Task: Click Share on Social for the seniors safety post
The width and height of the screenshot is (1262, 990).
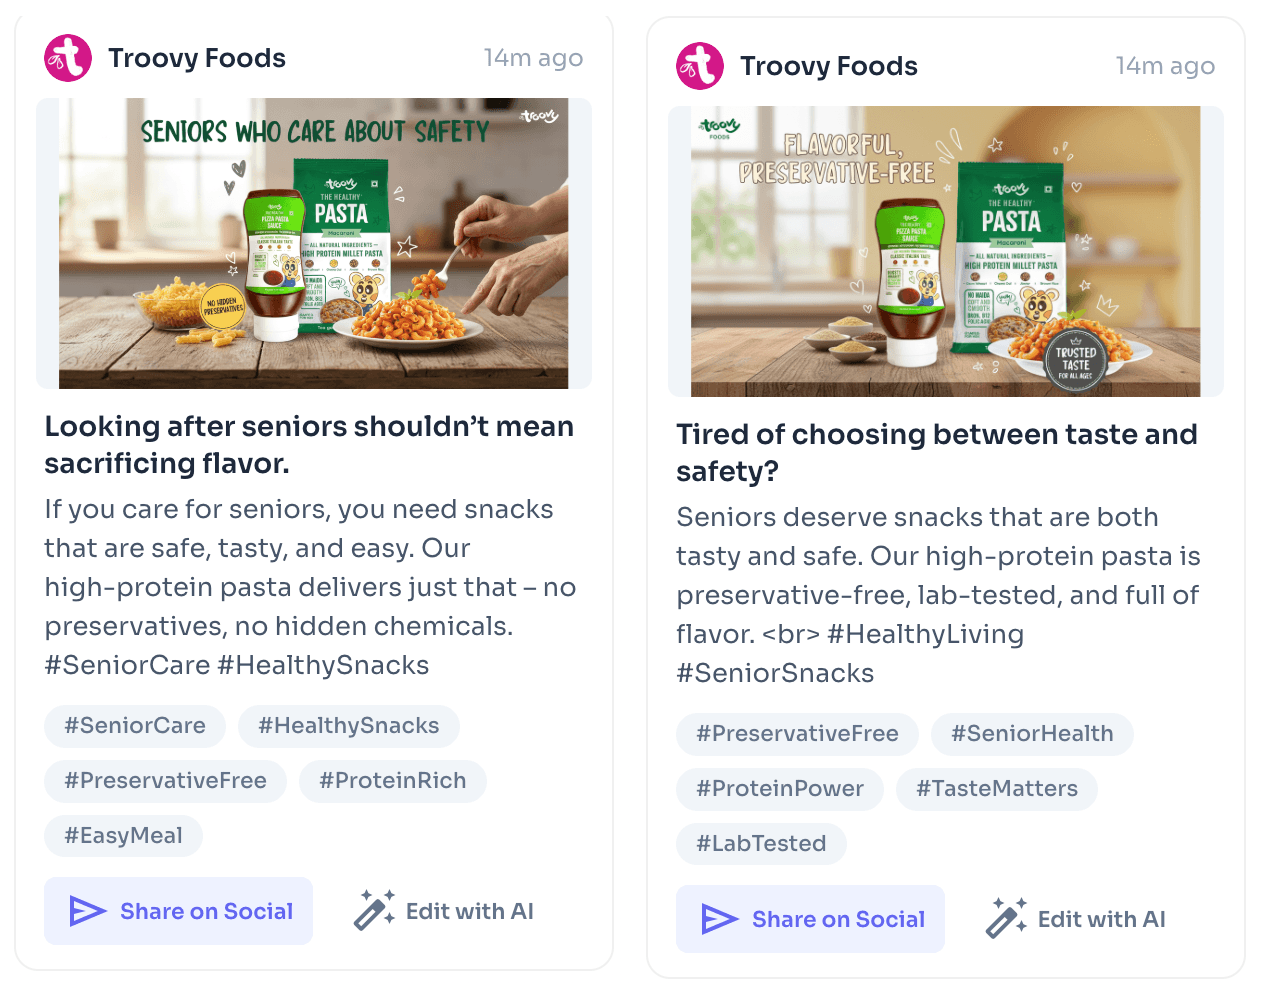Action: coord(178,910)
